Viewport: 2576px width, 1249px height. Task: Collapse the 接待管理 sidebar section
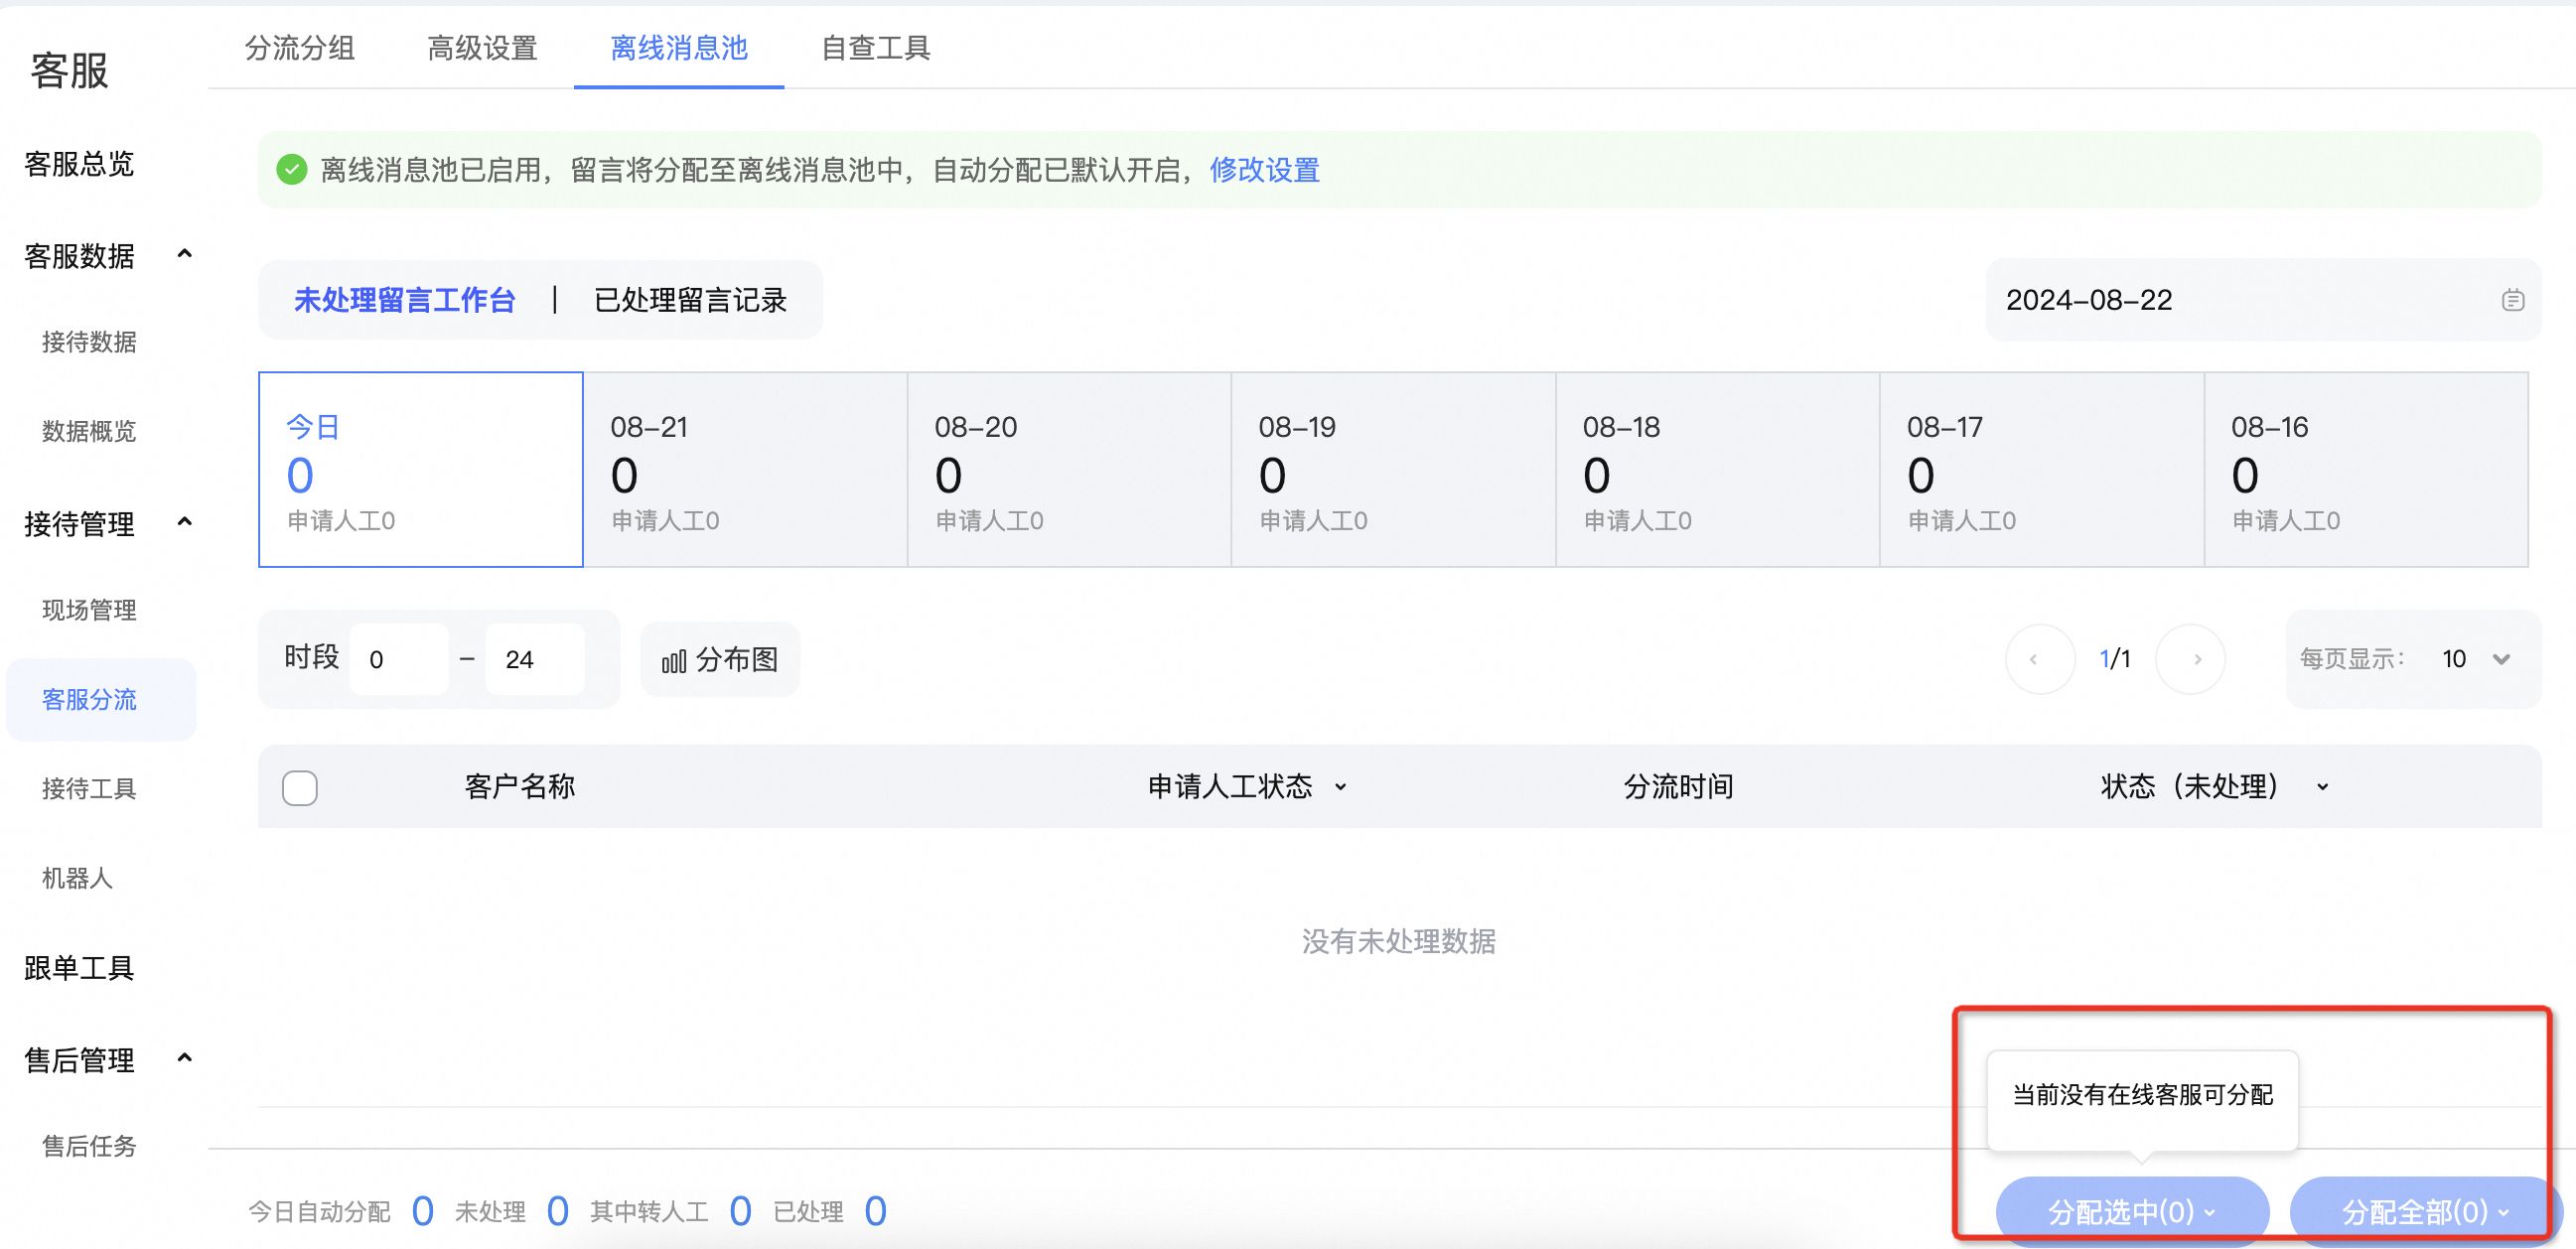(184, 523)
